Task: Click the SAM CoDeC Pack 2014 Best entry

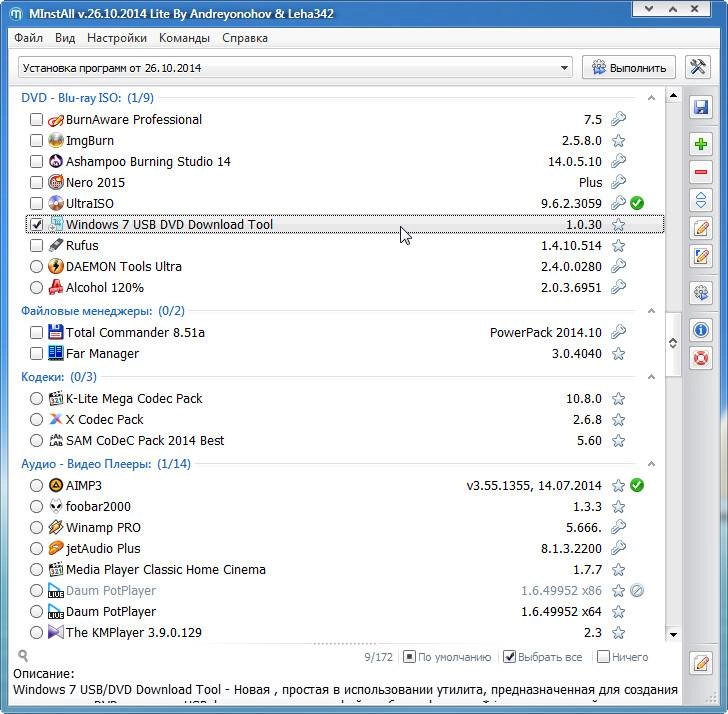Action: coord(145,441)
